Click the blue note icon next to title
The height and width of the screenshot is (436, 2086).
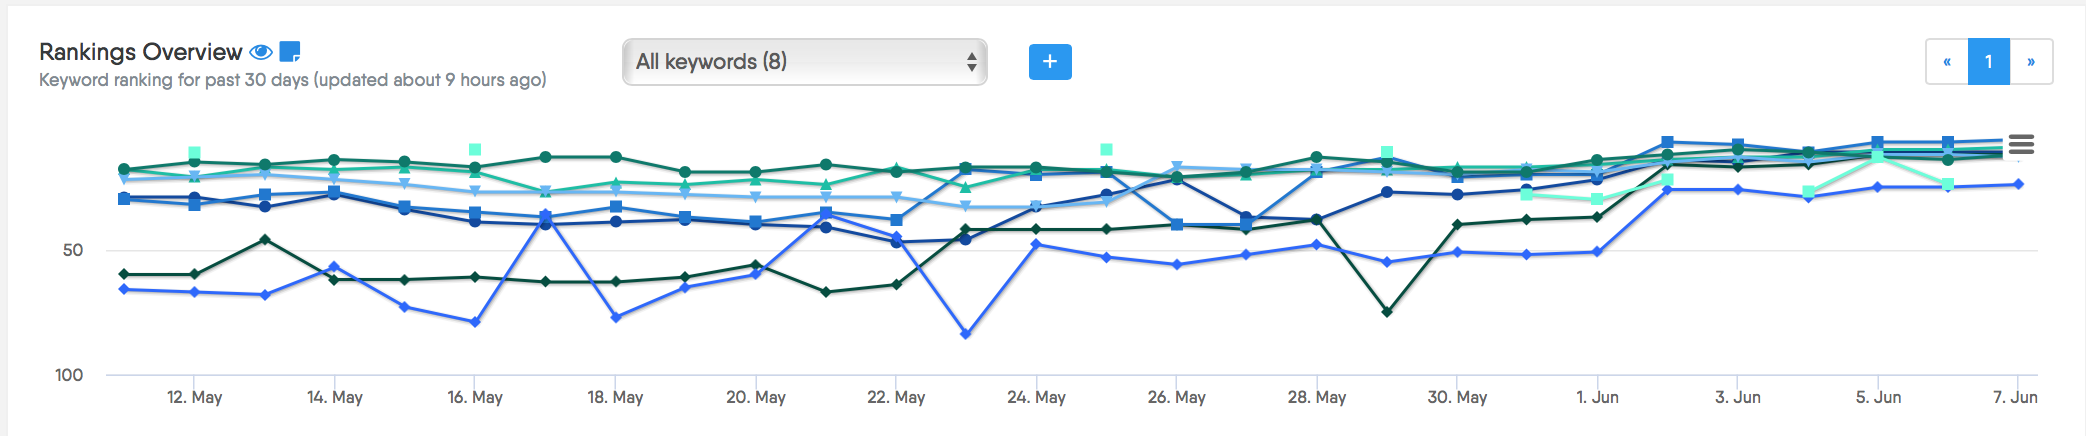290,52
